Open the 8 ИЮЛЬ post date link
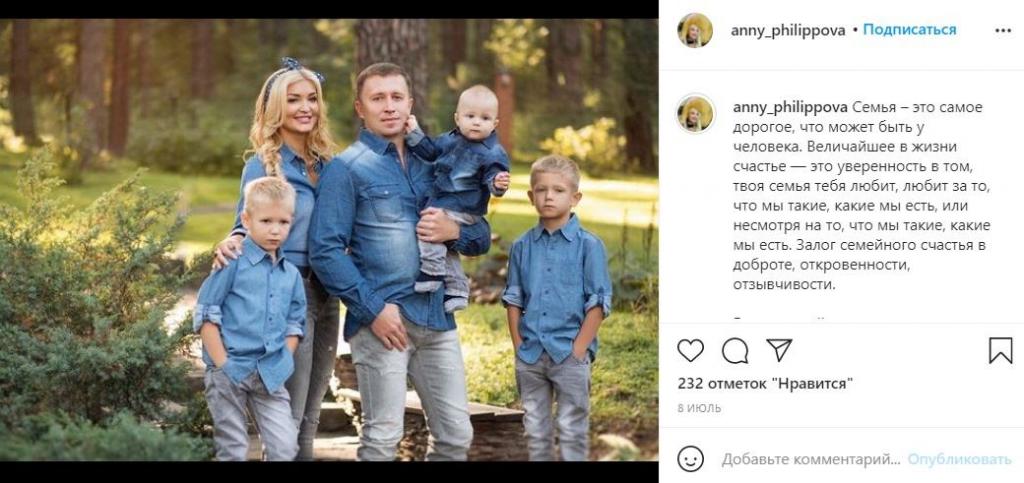Screen dimensions: 1024x483 click(699, 409)
